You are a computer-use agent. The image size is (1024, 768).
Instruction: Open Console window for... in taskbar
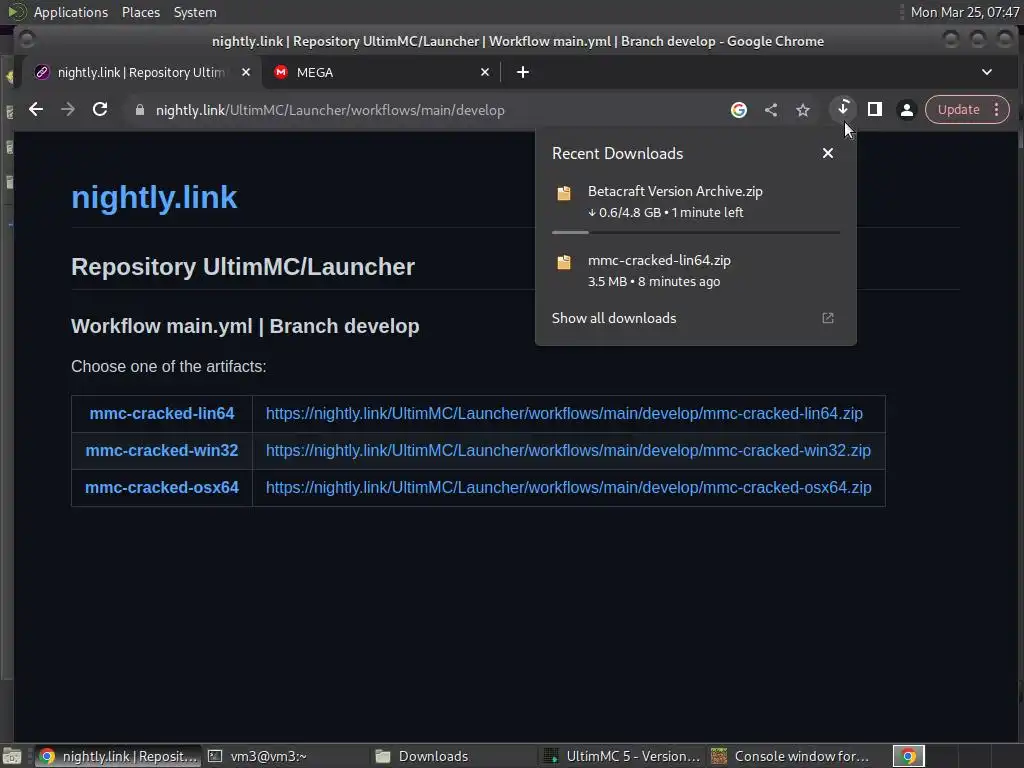click(x=790, y=756)
